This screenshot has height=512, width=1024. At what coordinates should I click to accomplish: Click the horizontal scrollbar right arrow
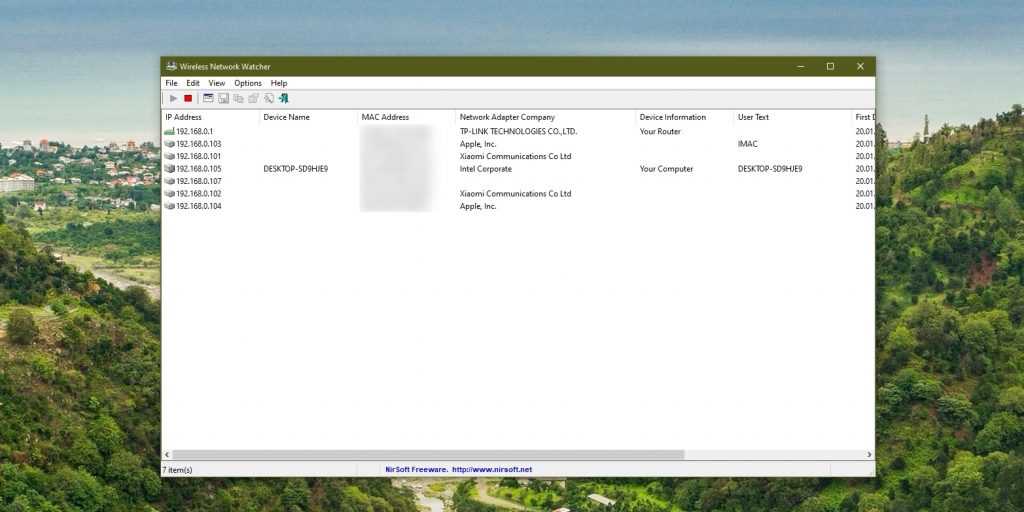(x=869, y=455)
